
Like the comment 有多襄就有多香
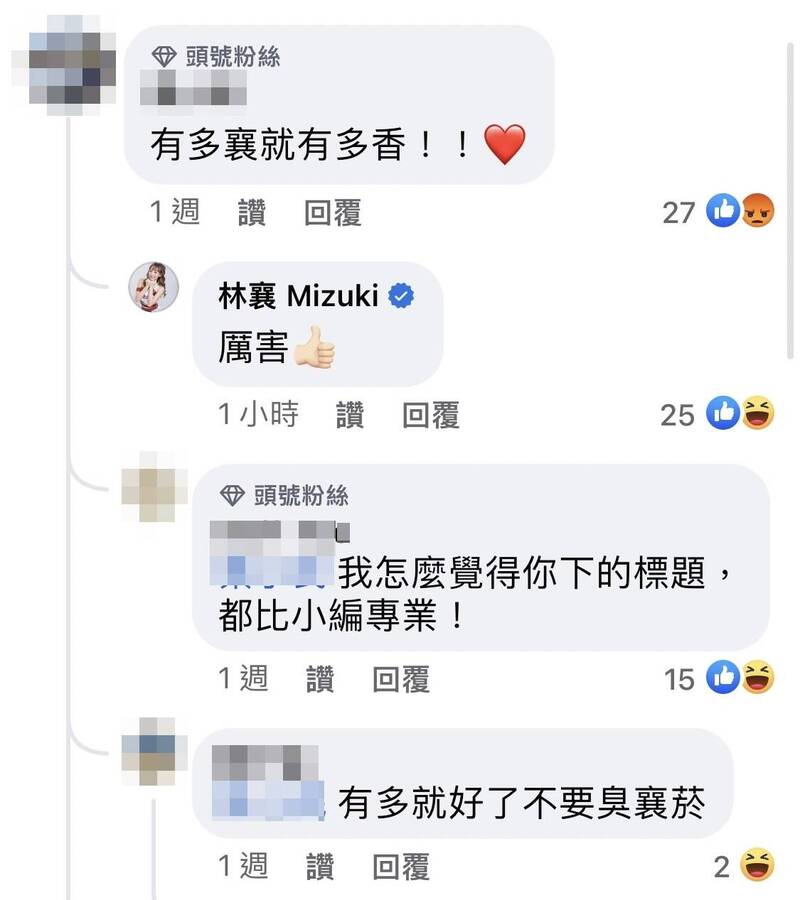click(252, 212)
